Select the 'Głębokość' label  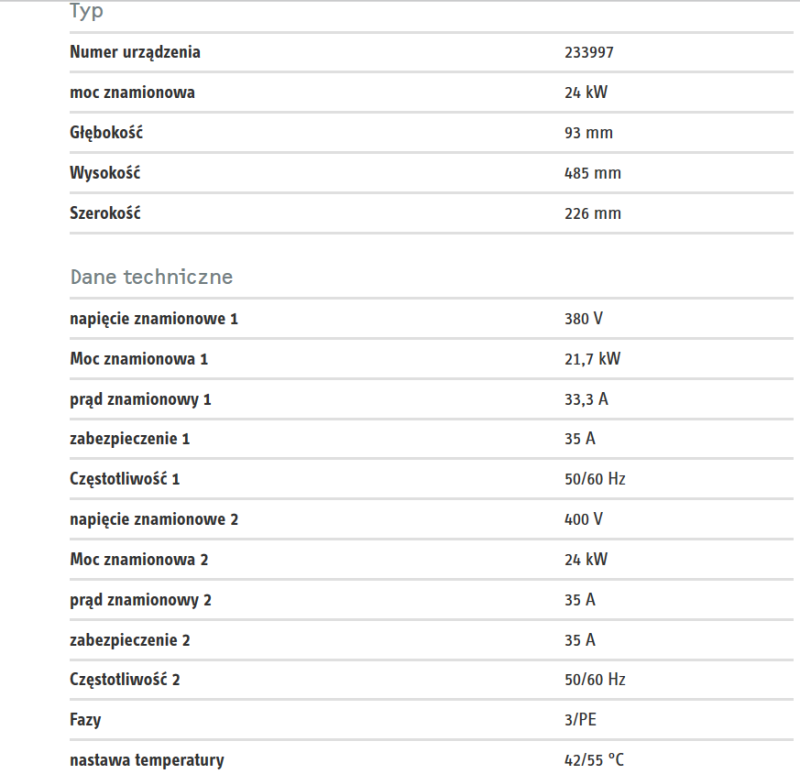coord(106,133)
